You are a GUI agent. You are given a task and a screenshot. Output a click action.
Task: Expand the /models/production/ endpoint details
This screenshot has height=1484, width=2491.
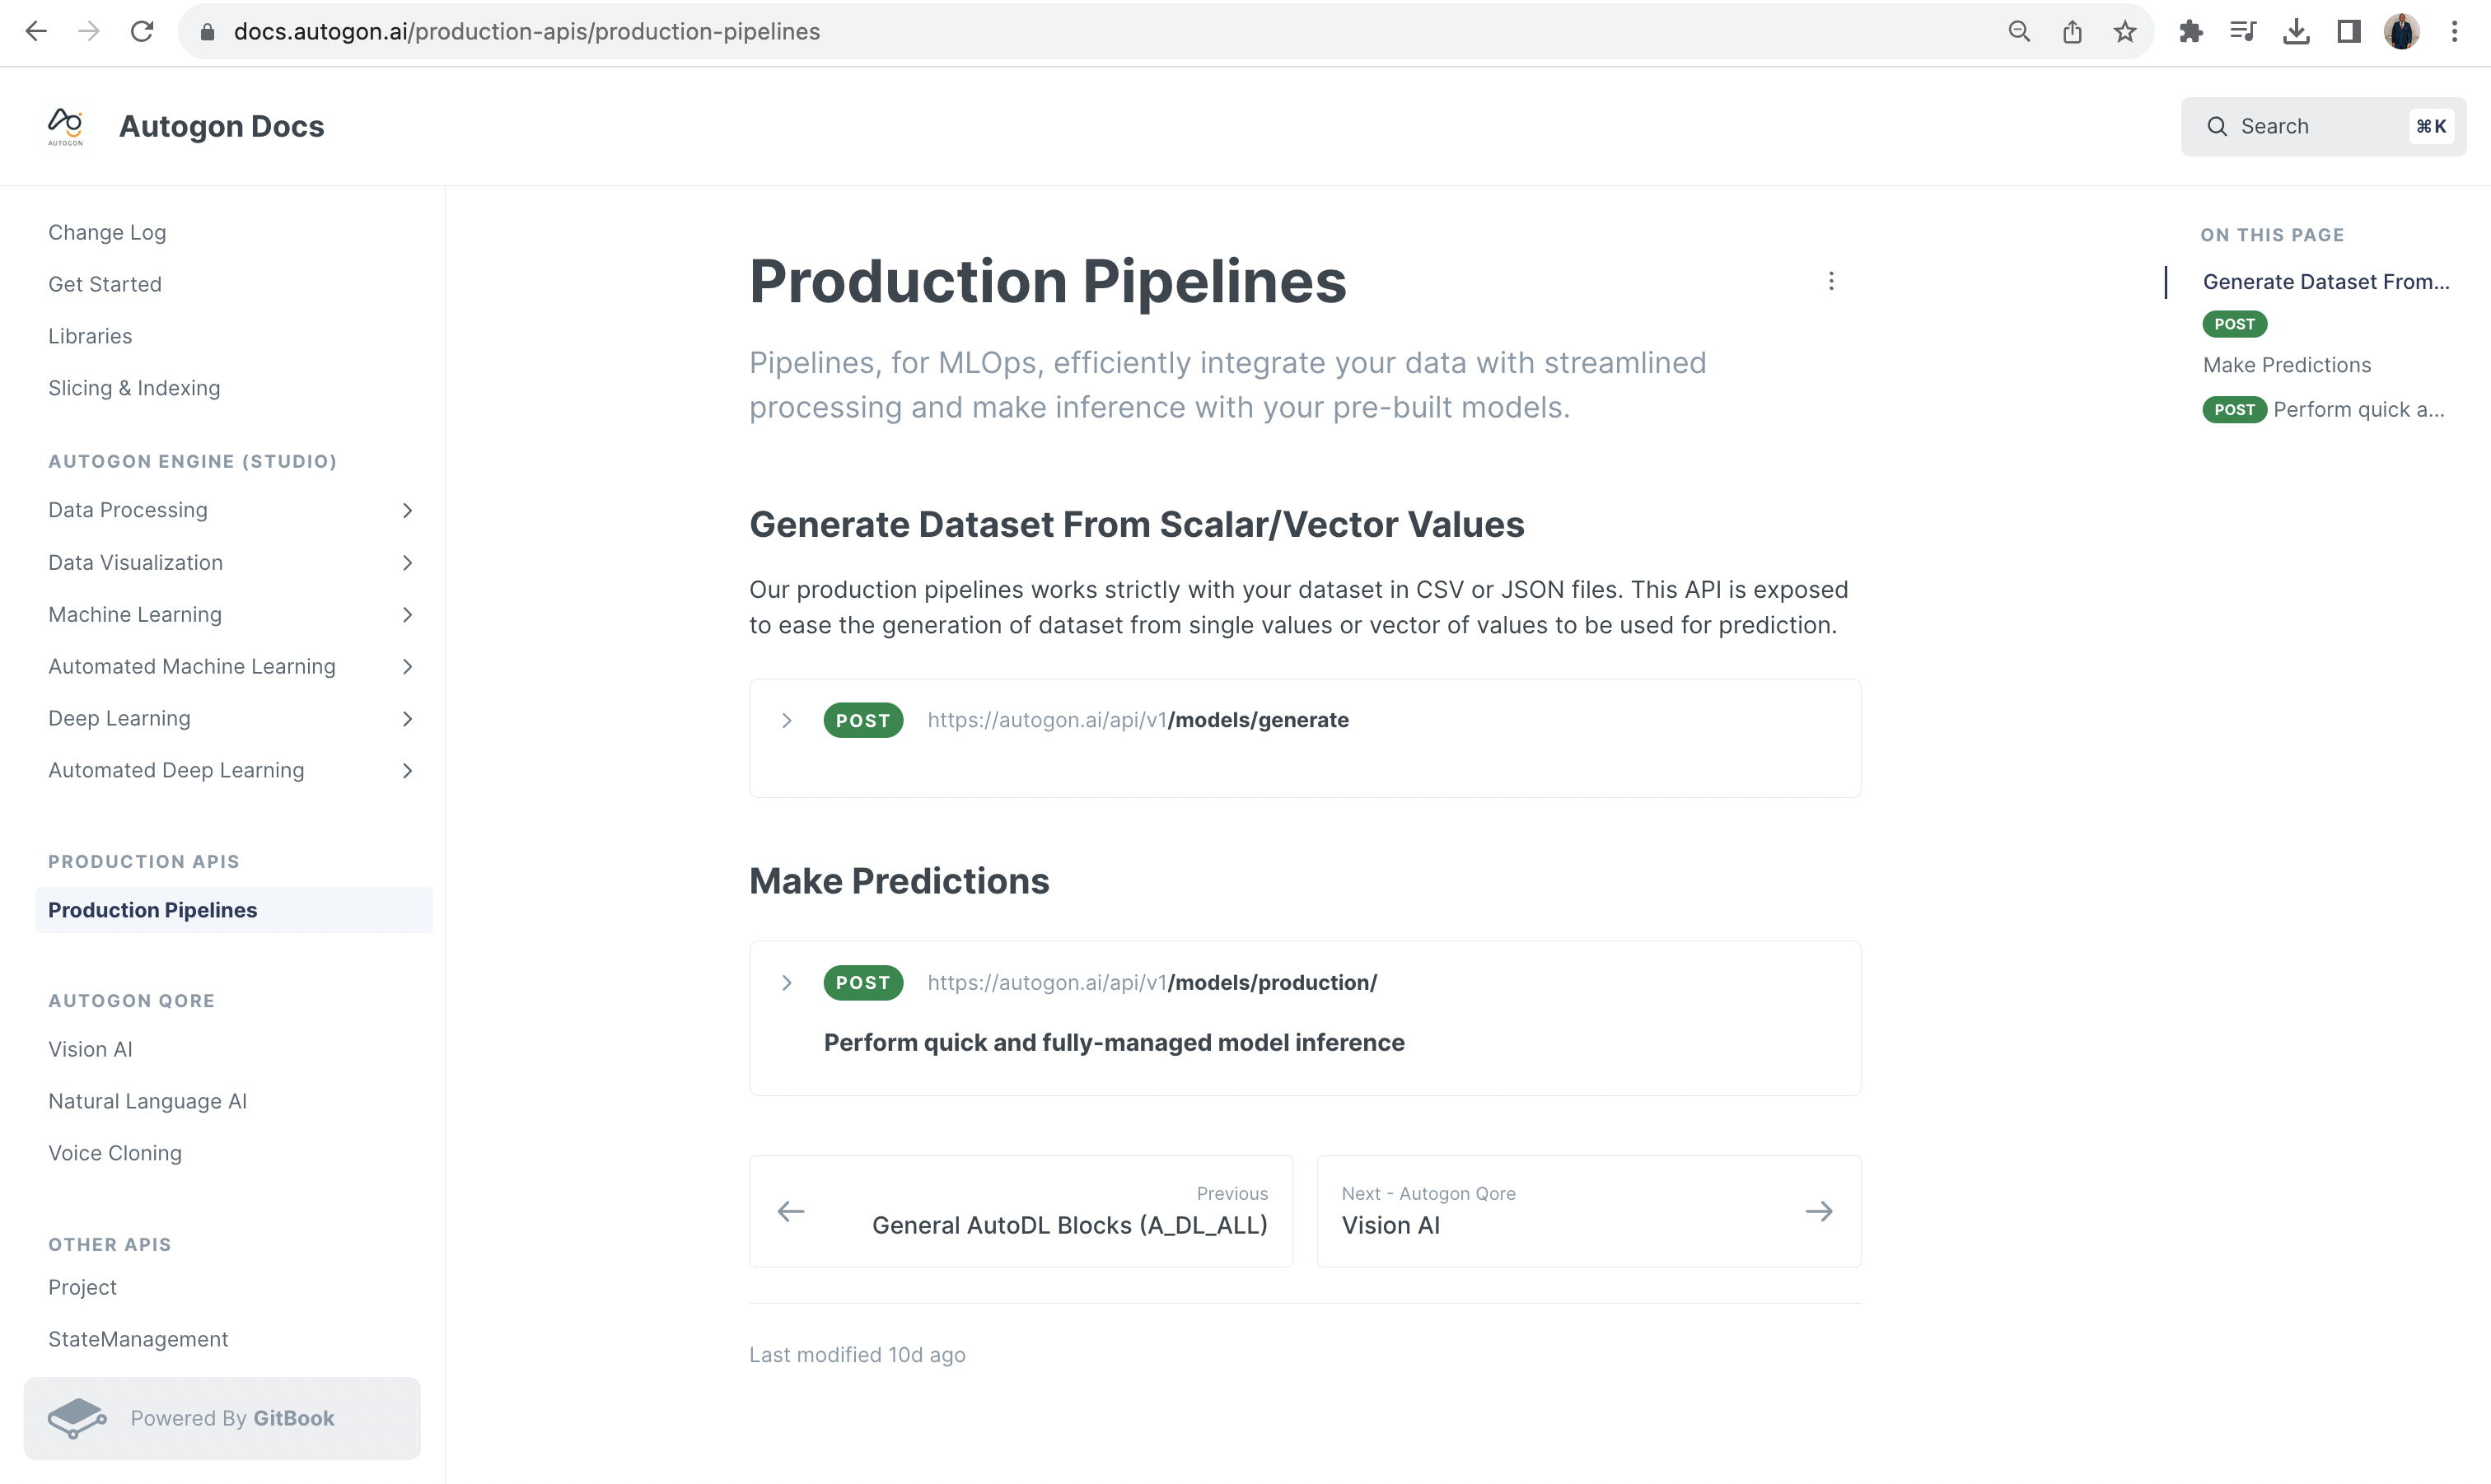[787, 982]
